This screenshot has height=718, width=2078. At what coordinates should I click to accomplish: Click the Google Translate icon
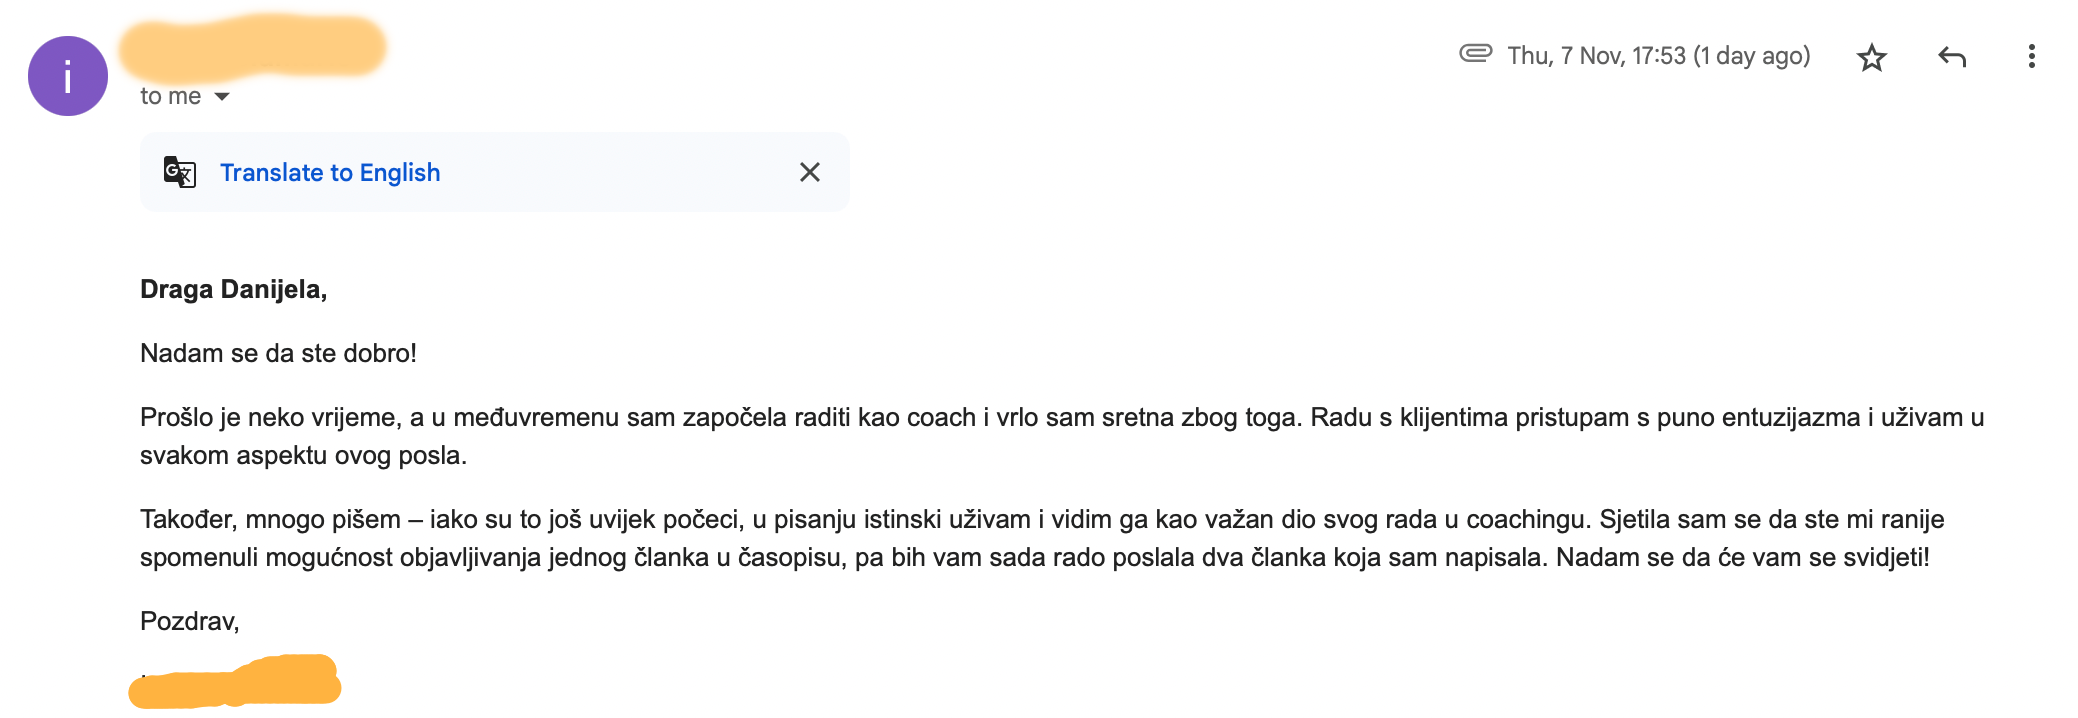[180, 172]
